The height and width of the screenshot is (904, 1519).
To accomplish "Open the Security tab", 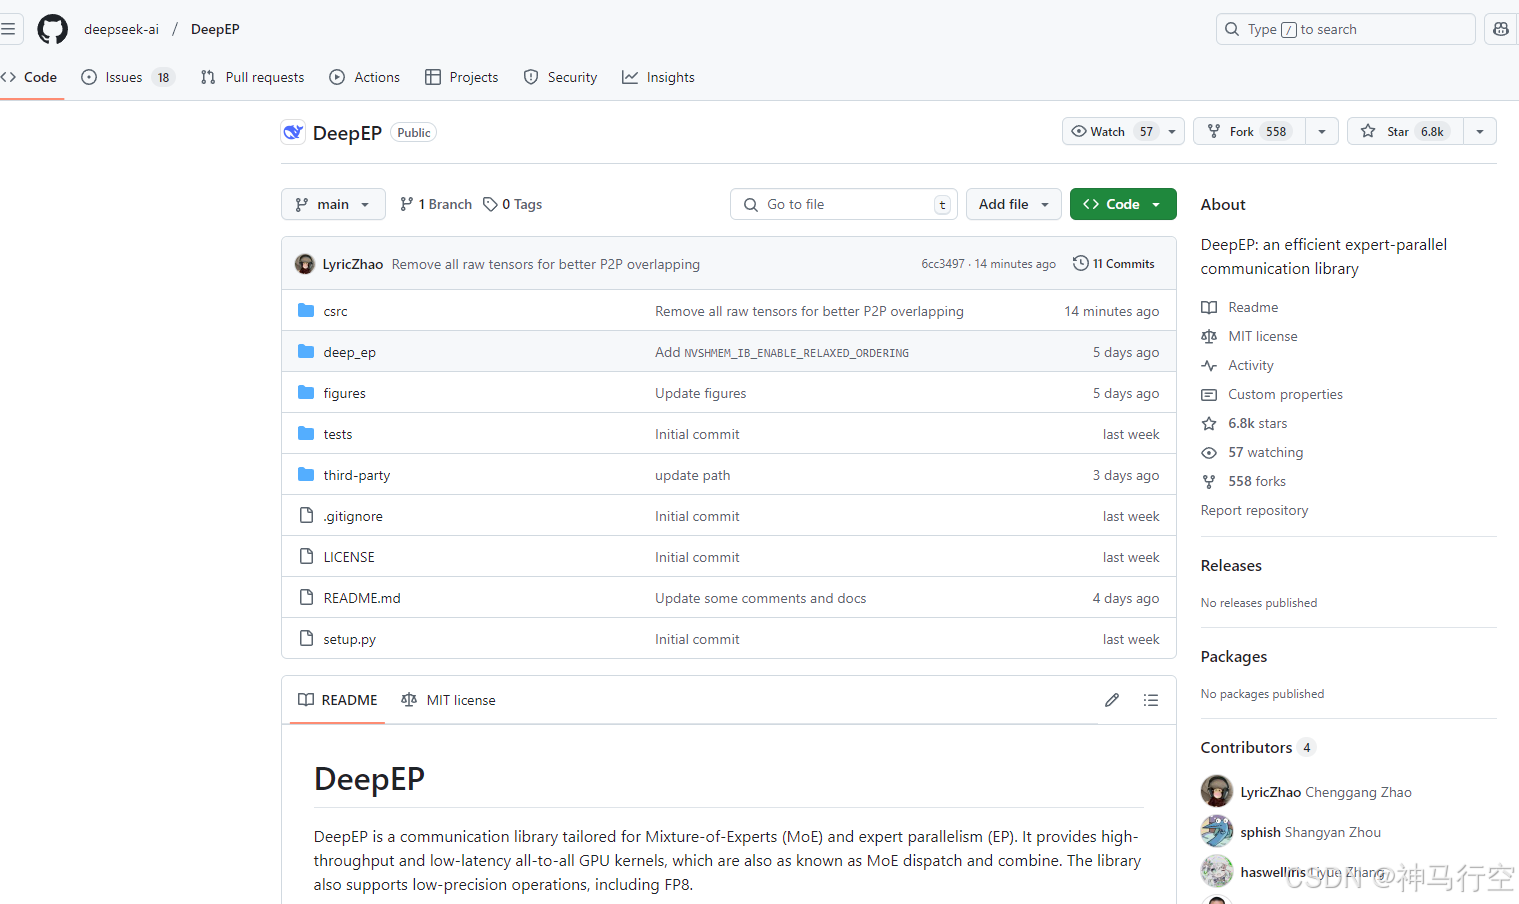I will click(x=560, y=77).
